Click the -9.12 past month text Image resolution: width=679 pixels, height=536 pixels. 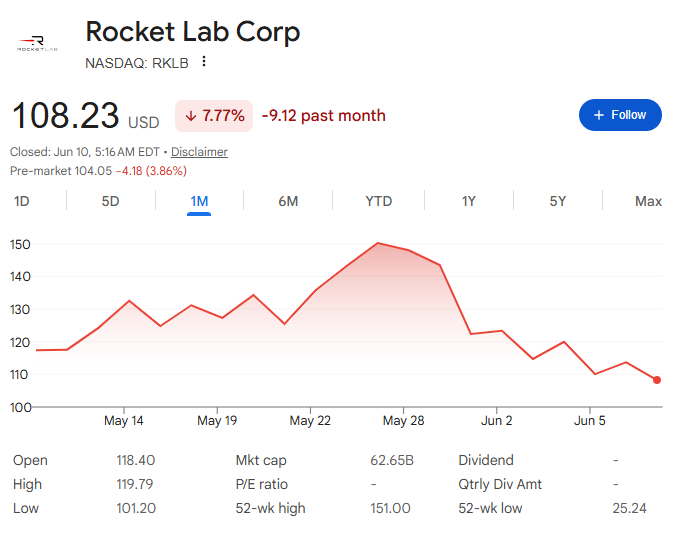pos(323,116)
